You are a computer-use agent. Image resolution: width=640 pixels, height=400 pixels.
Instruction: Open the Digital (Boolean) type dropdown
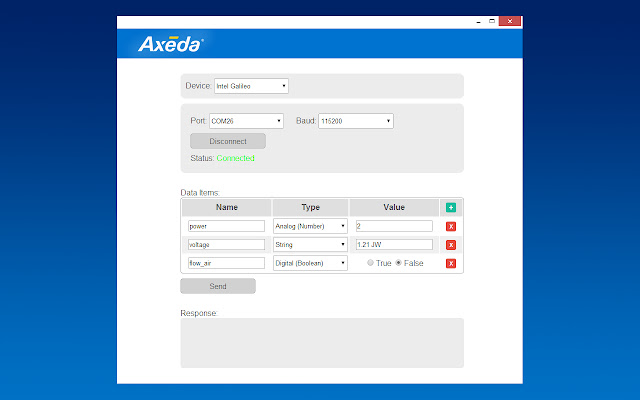click(x=310, y=263)
